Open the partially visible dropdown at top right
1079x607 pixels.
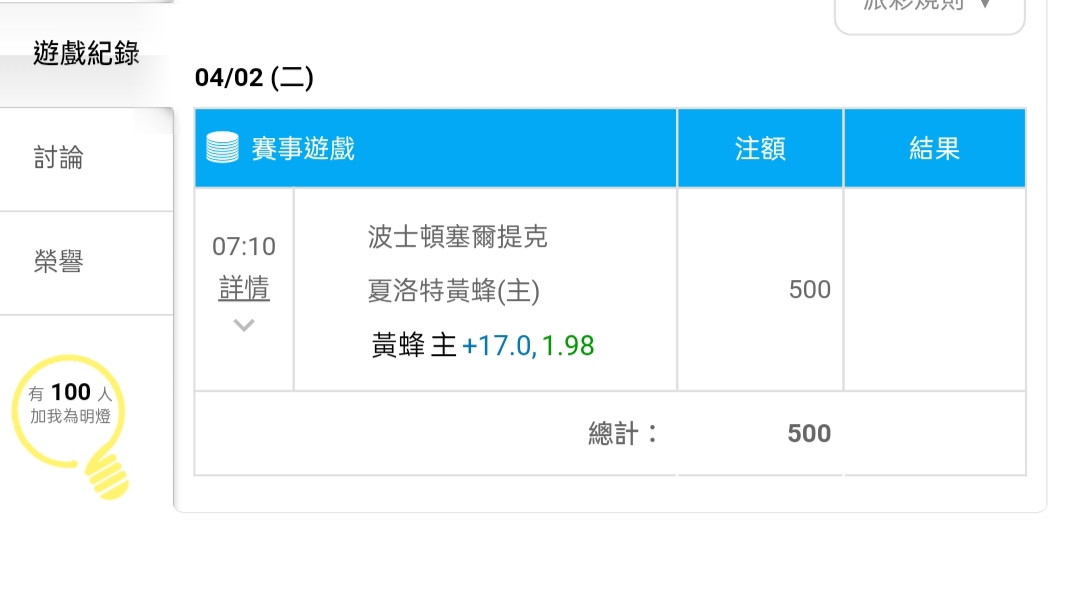930,14
